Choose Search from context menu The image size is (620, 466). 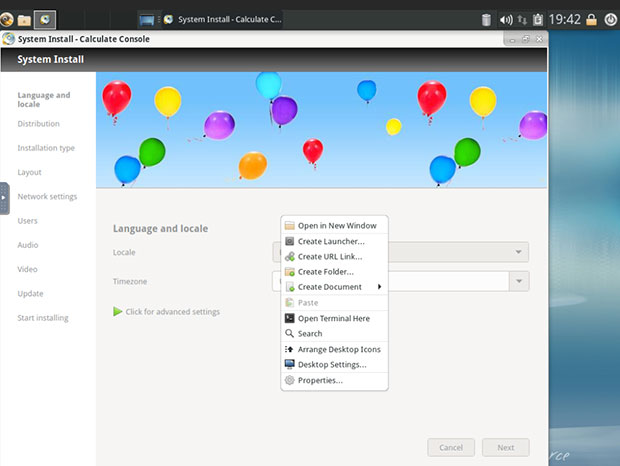point(334,334)
